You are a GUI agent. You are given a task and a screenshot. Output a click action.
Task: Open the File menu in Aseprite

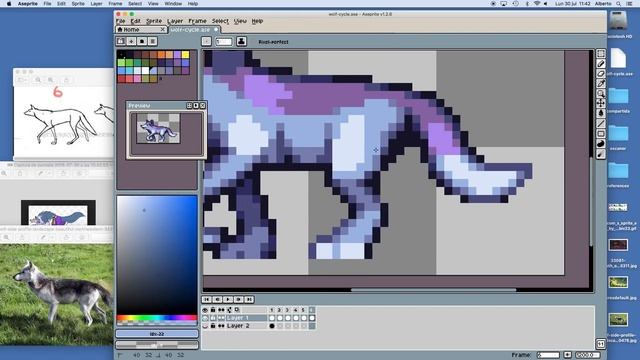pos(121,21)
